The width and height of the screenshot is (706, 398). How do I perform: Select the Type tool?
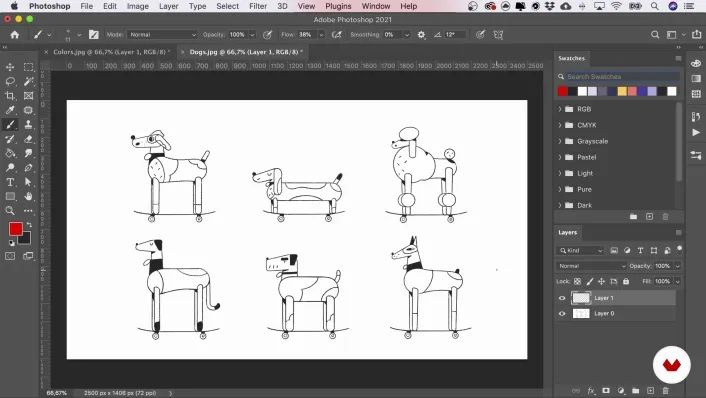(x=10, y=182)
